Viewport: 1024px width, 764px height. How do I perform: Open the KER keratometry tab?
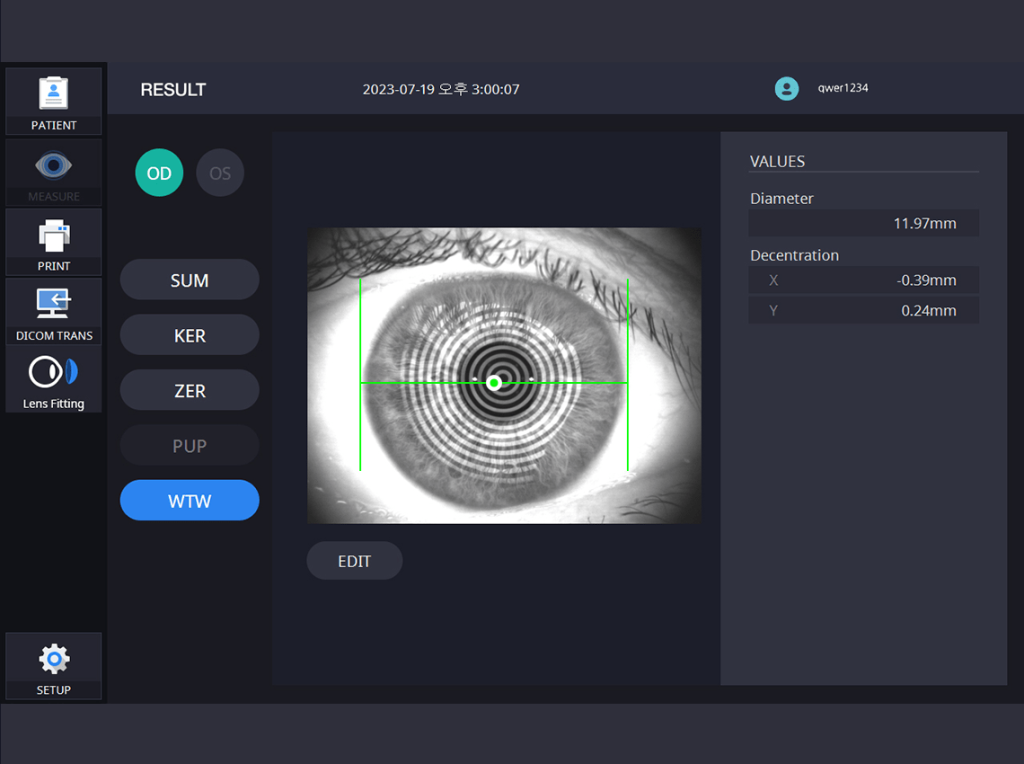189,336
